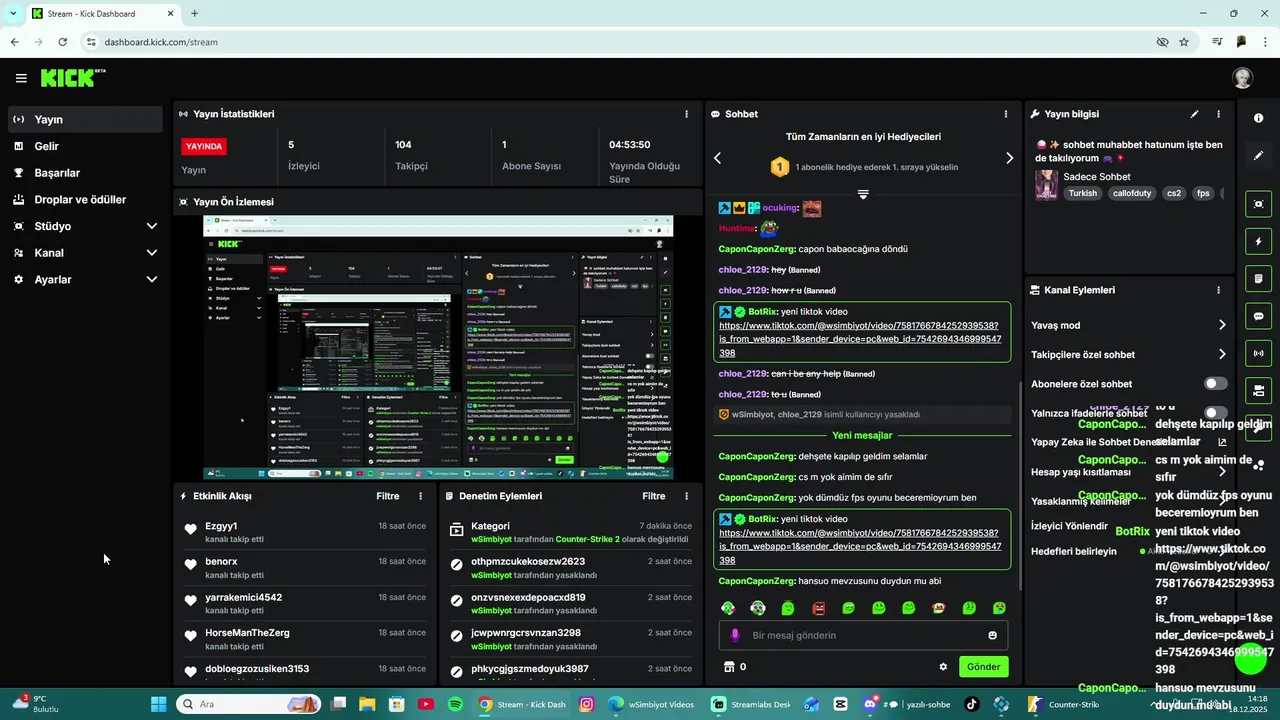Screen dimensions: 1280x720
Task: Click the callofduty tag
Action: [x=1132, y=193]
